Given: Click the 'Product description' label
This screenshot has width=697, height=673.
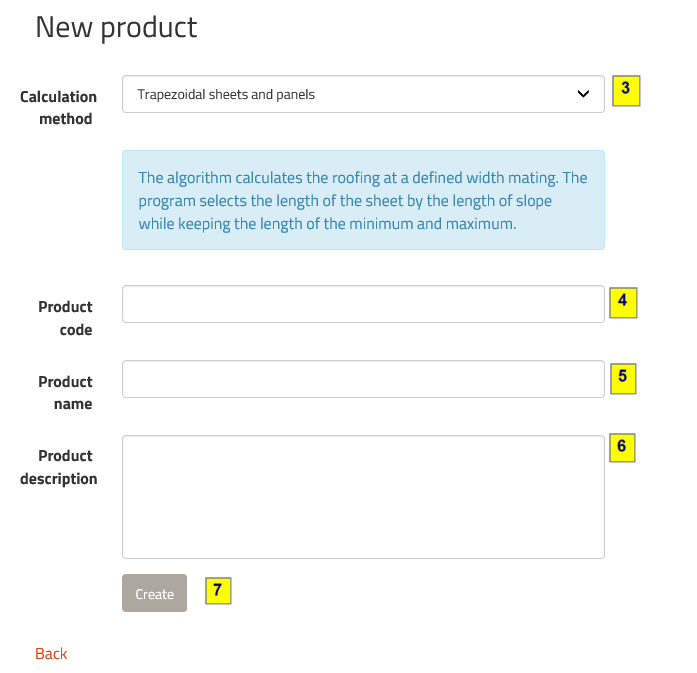Looking at the screenshot, I should (59, 467).
